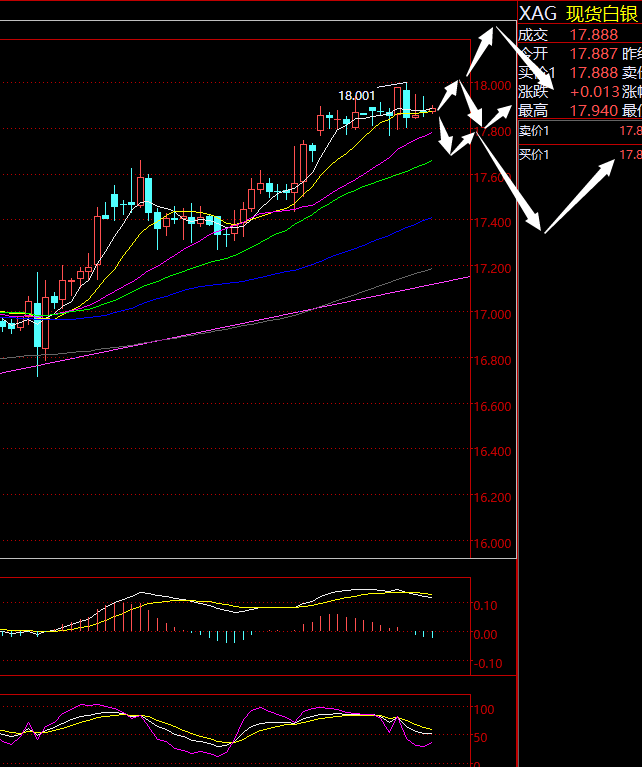Click the 最高 label
The width and height of the screenshot is (642, 767).
tap(533, 111)
